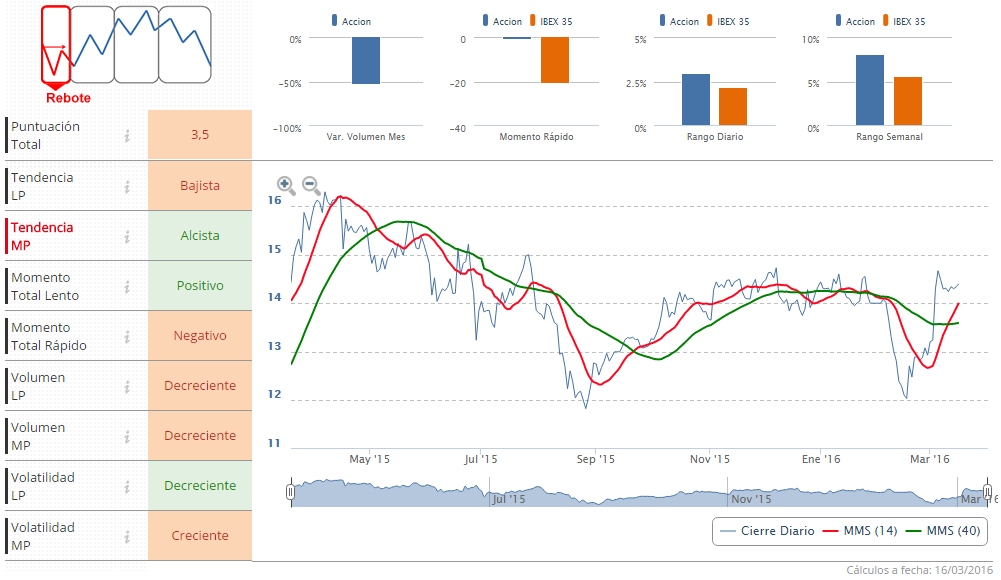
Task: Click the Alcista value cell
Action: [x=200, y=236]
